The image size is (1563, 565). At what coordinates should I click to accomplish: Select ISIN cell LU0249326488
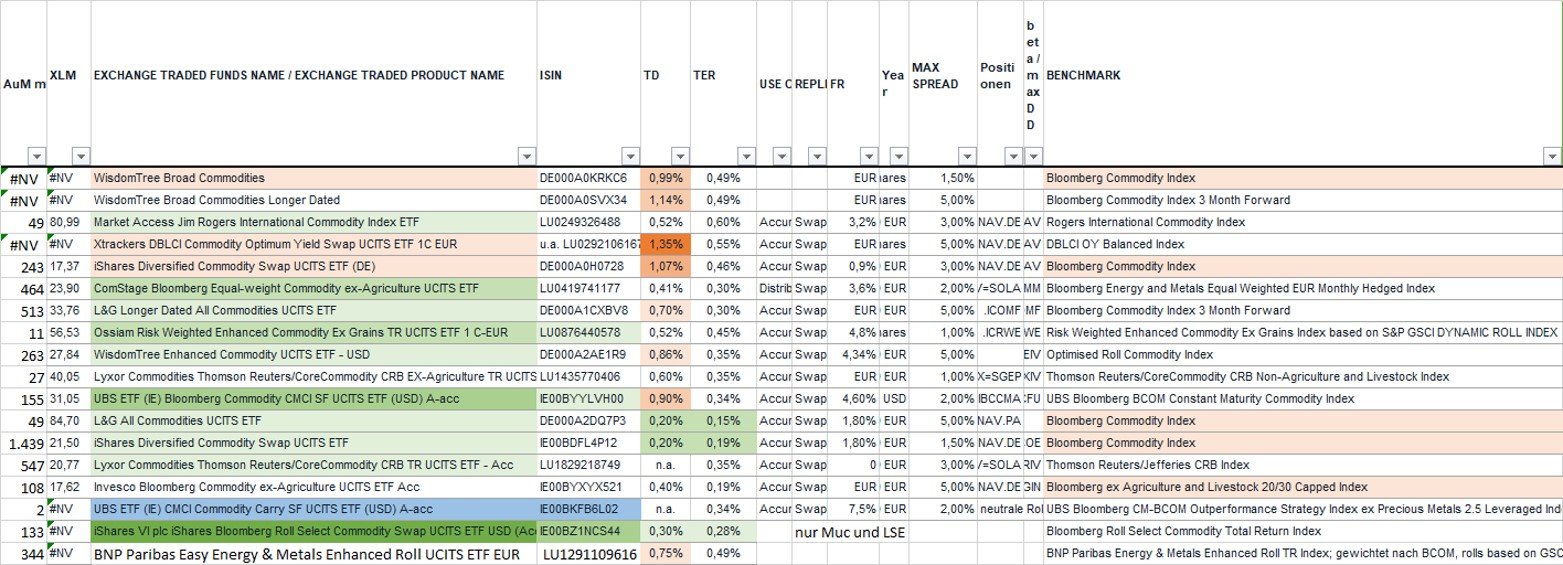click(x=589, y=222)
